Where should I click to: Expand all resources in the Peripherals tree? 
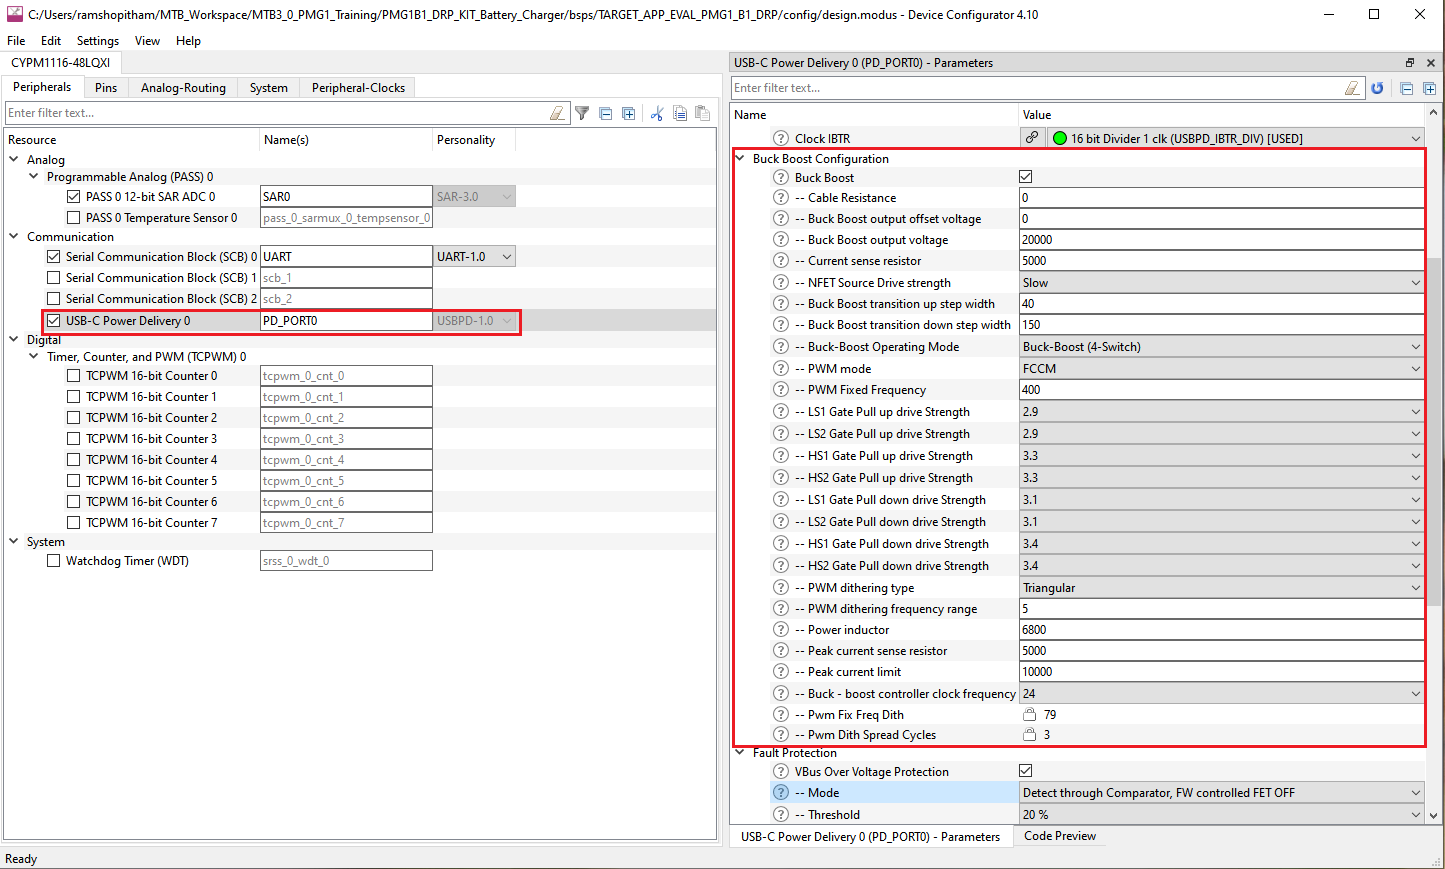coord(628,113)
